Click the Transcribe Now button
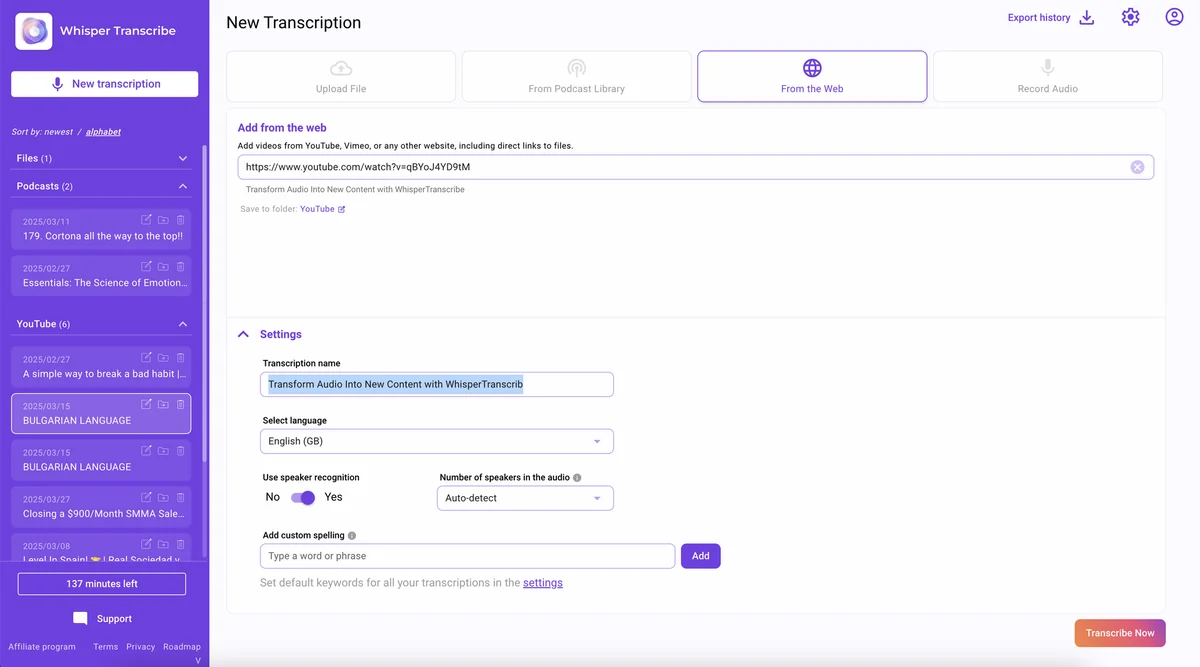Viewport: 1200px width, 667px height. 1120,633
